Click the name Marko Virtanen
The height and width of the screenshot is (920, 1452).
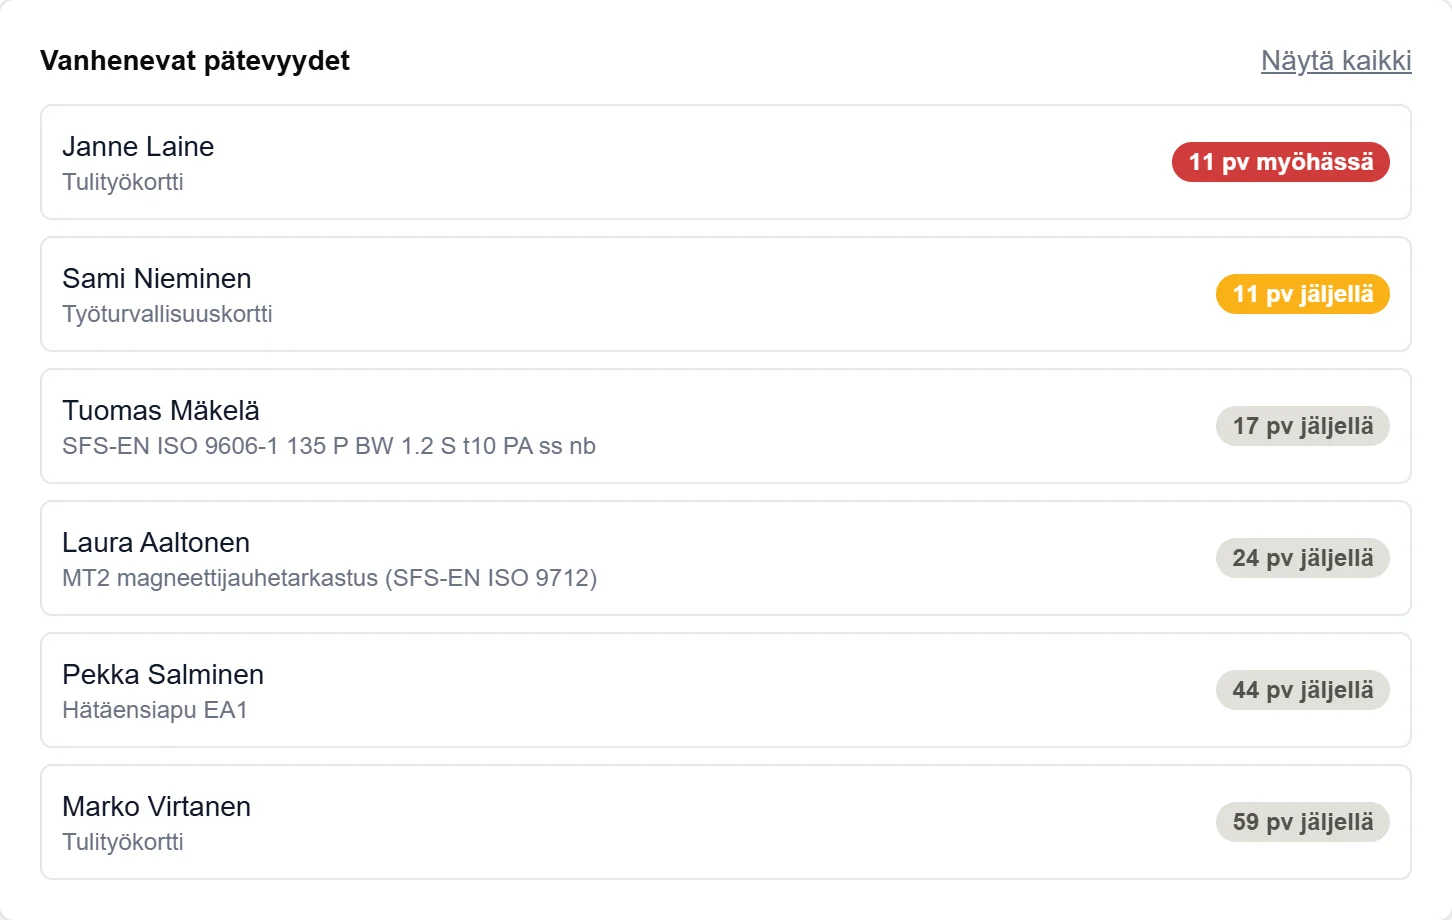(x=157, y=807)
